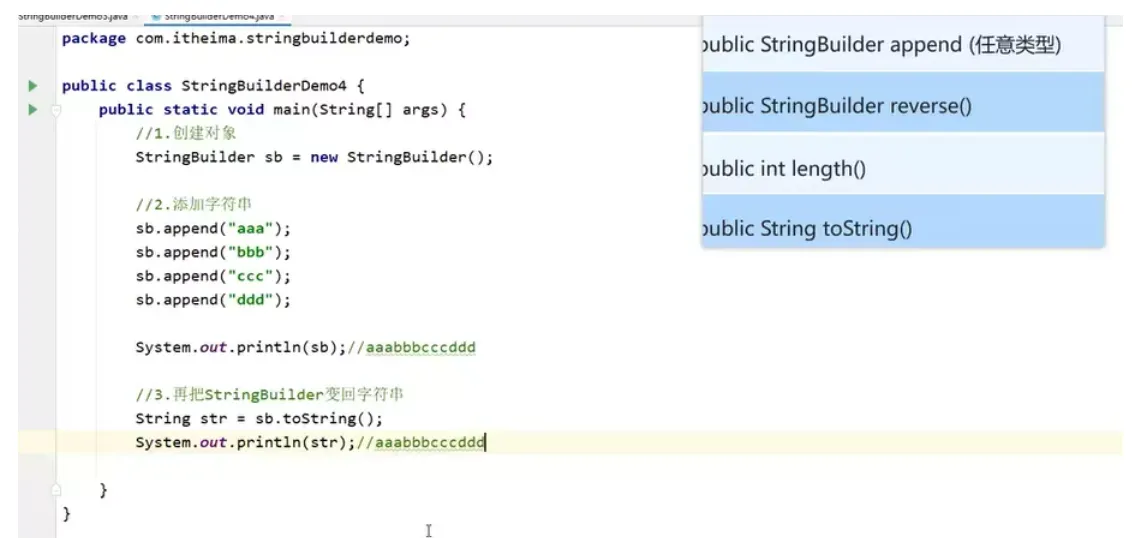Click the sb.append("bbb") line
Image resolution: width=1136 pixels, height=538 pixels.
click(213, 253)
